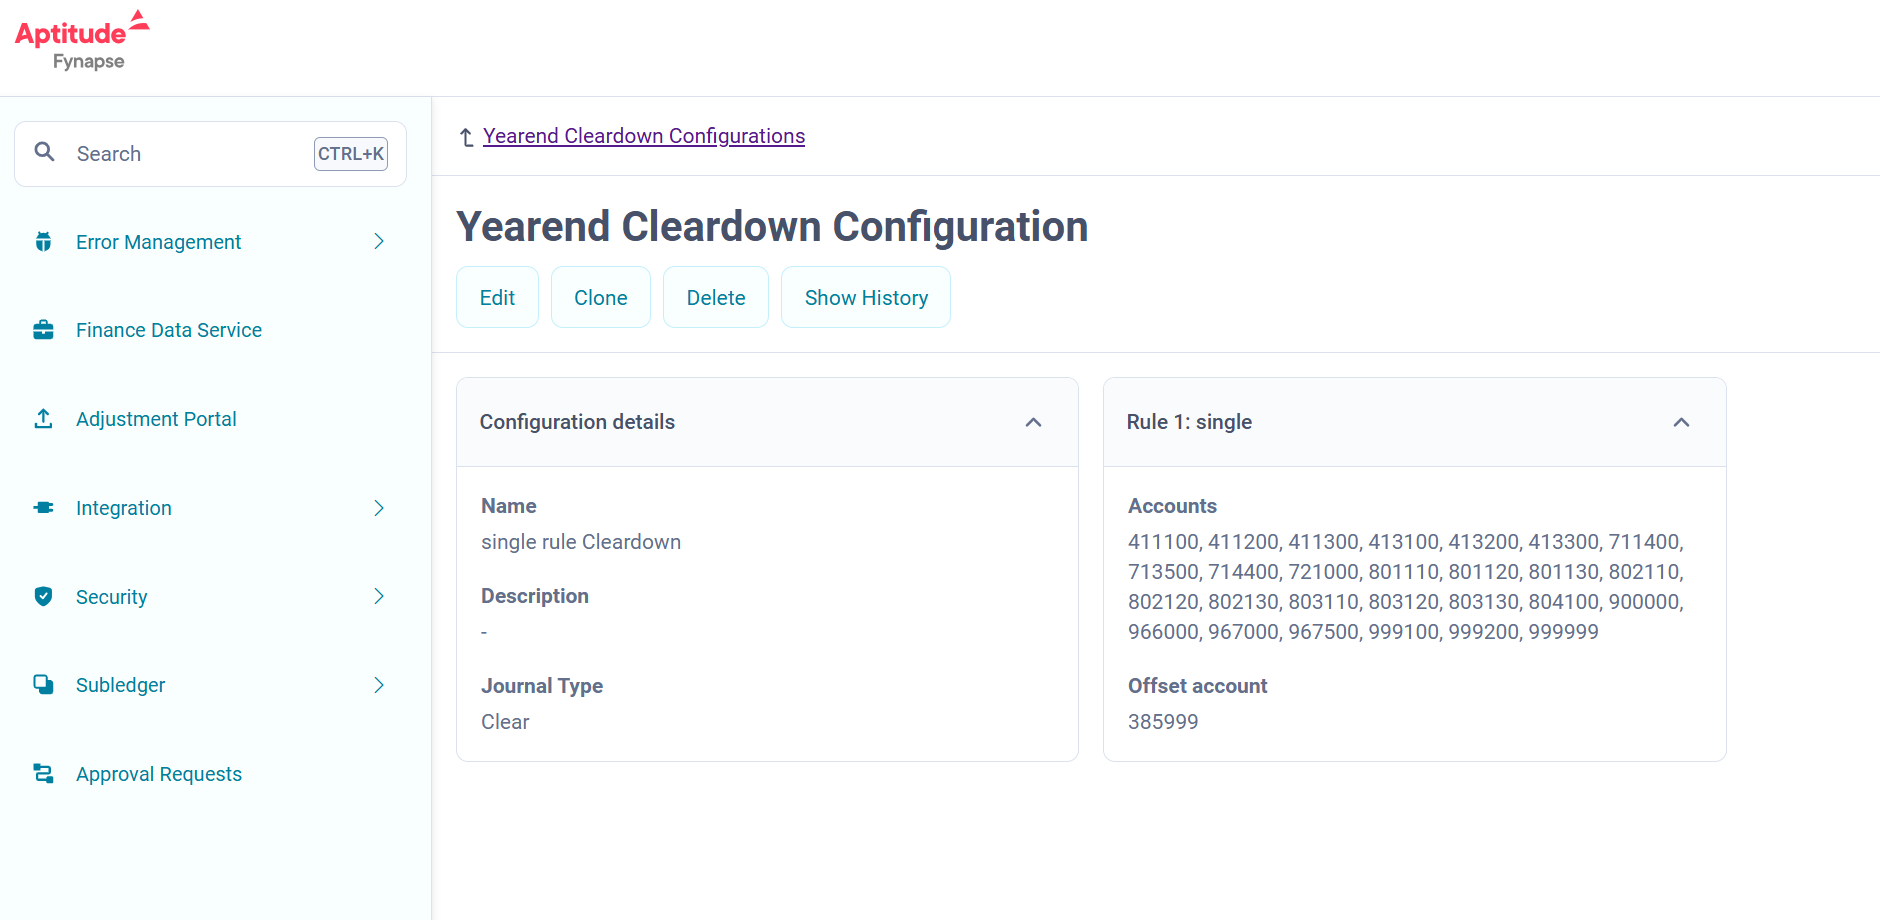Collapse the Configuration details panel
Screen dimensions: 1880x920
(x=1033, y=422)
